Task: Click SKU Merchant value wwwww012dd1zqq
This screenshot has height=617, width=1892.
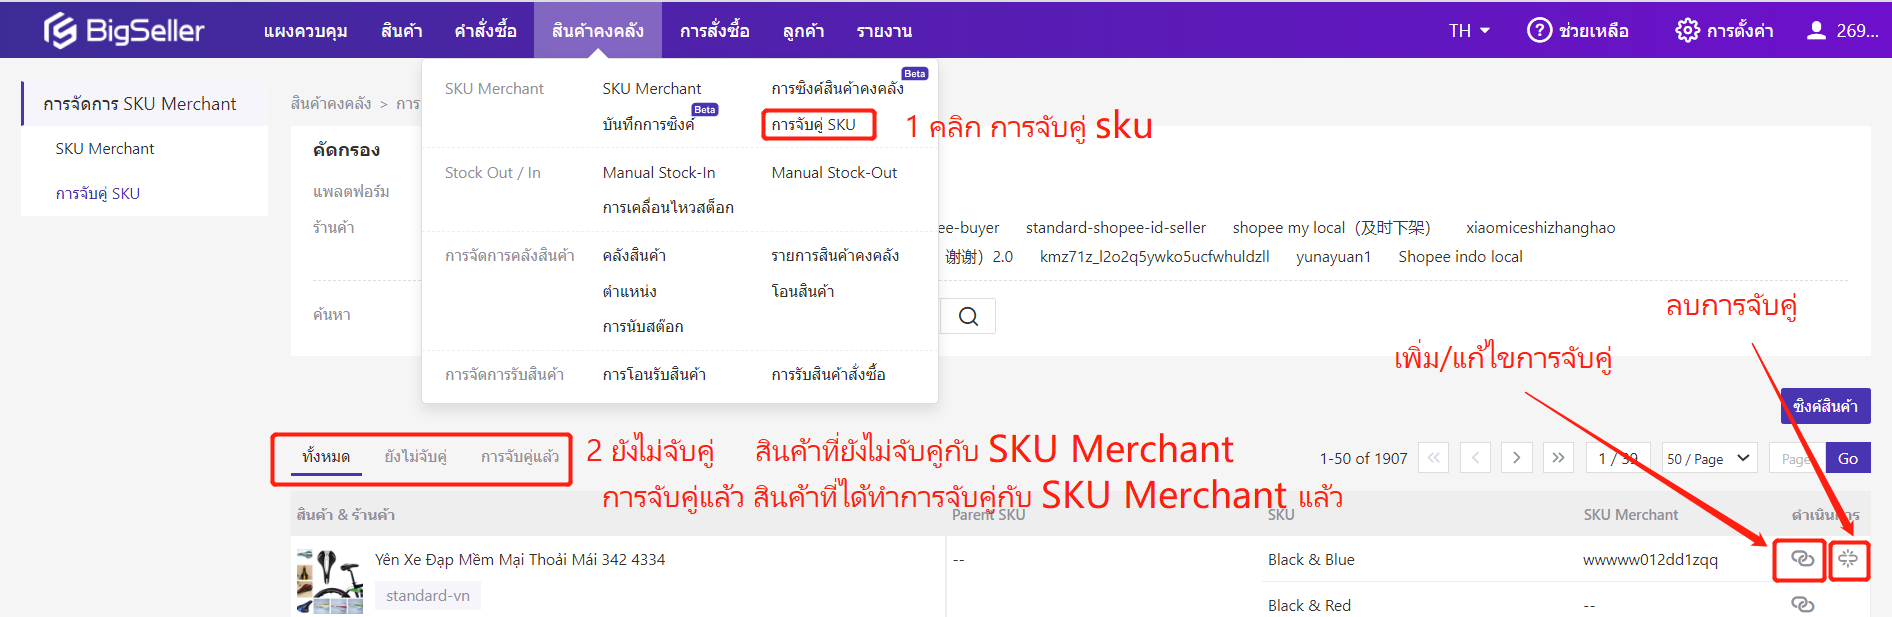Action: click(1650, 559)
